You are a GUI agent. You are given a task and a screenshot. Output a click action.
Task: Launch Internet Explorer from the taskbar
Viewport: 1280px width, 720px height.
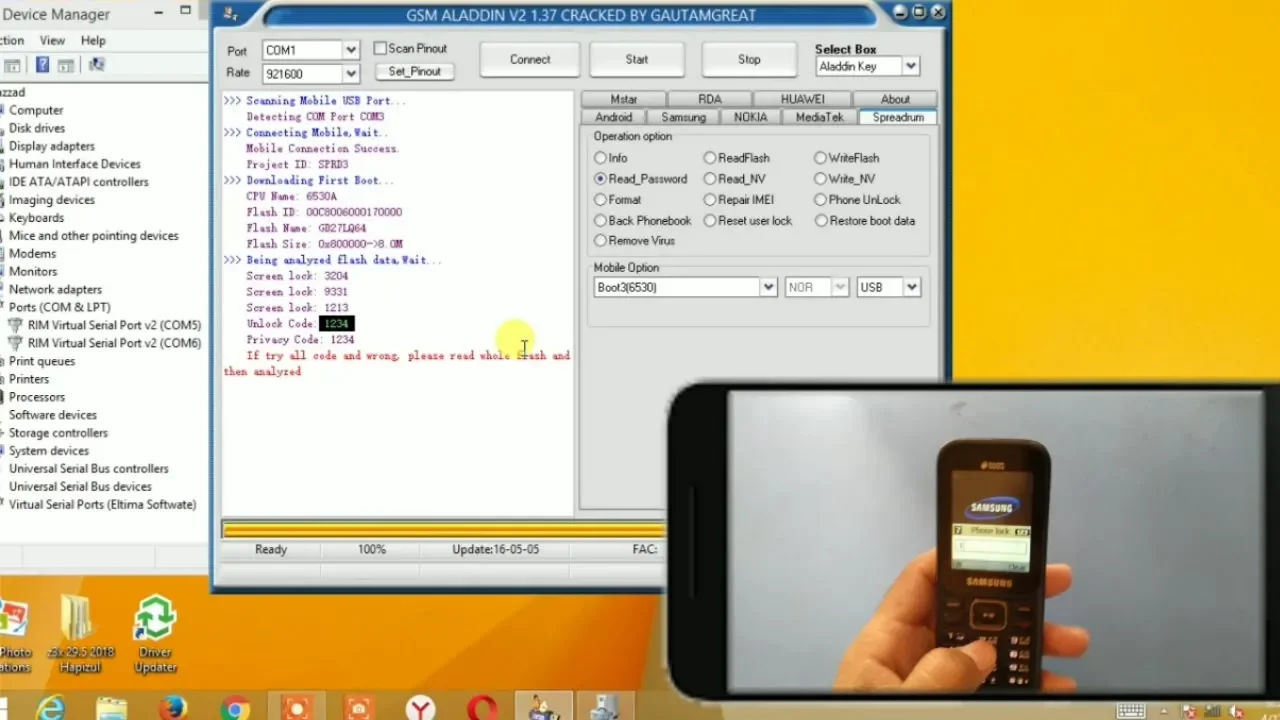click(x=50, y=709)
